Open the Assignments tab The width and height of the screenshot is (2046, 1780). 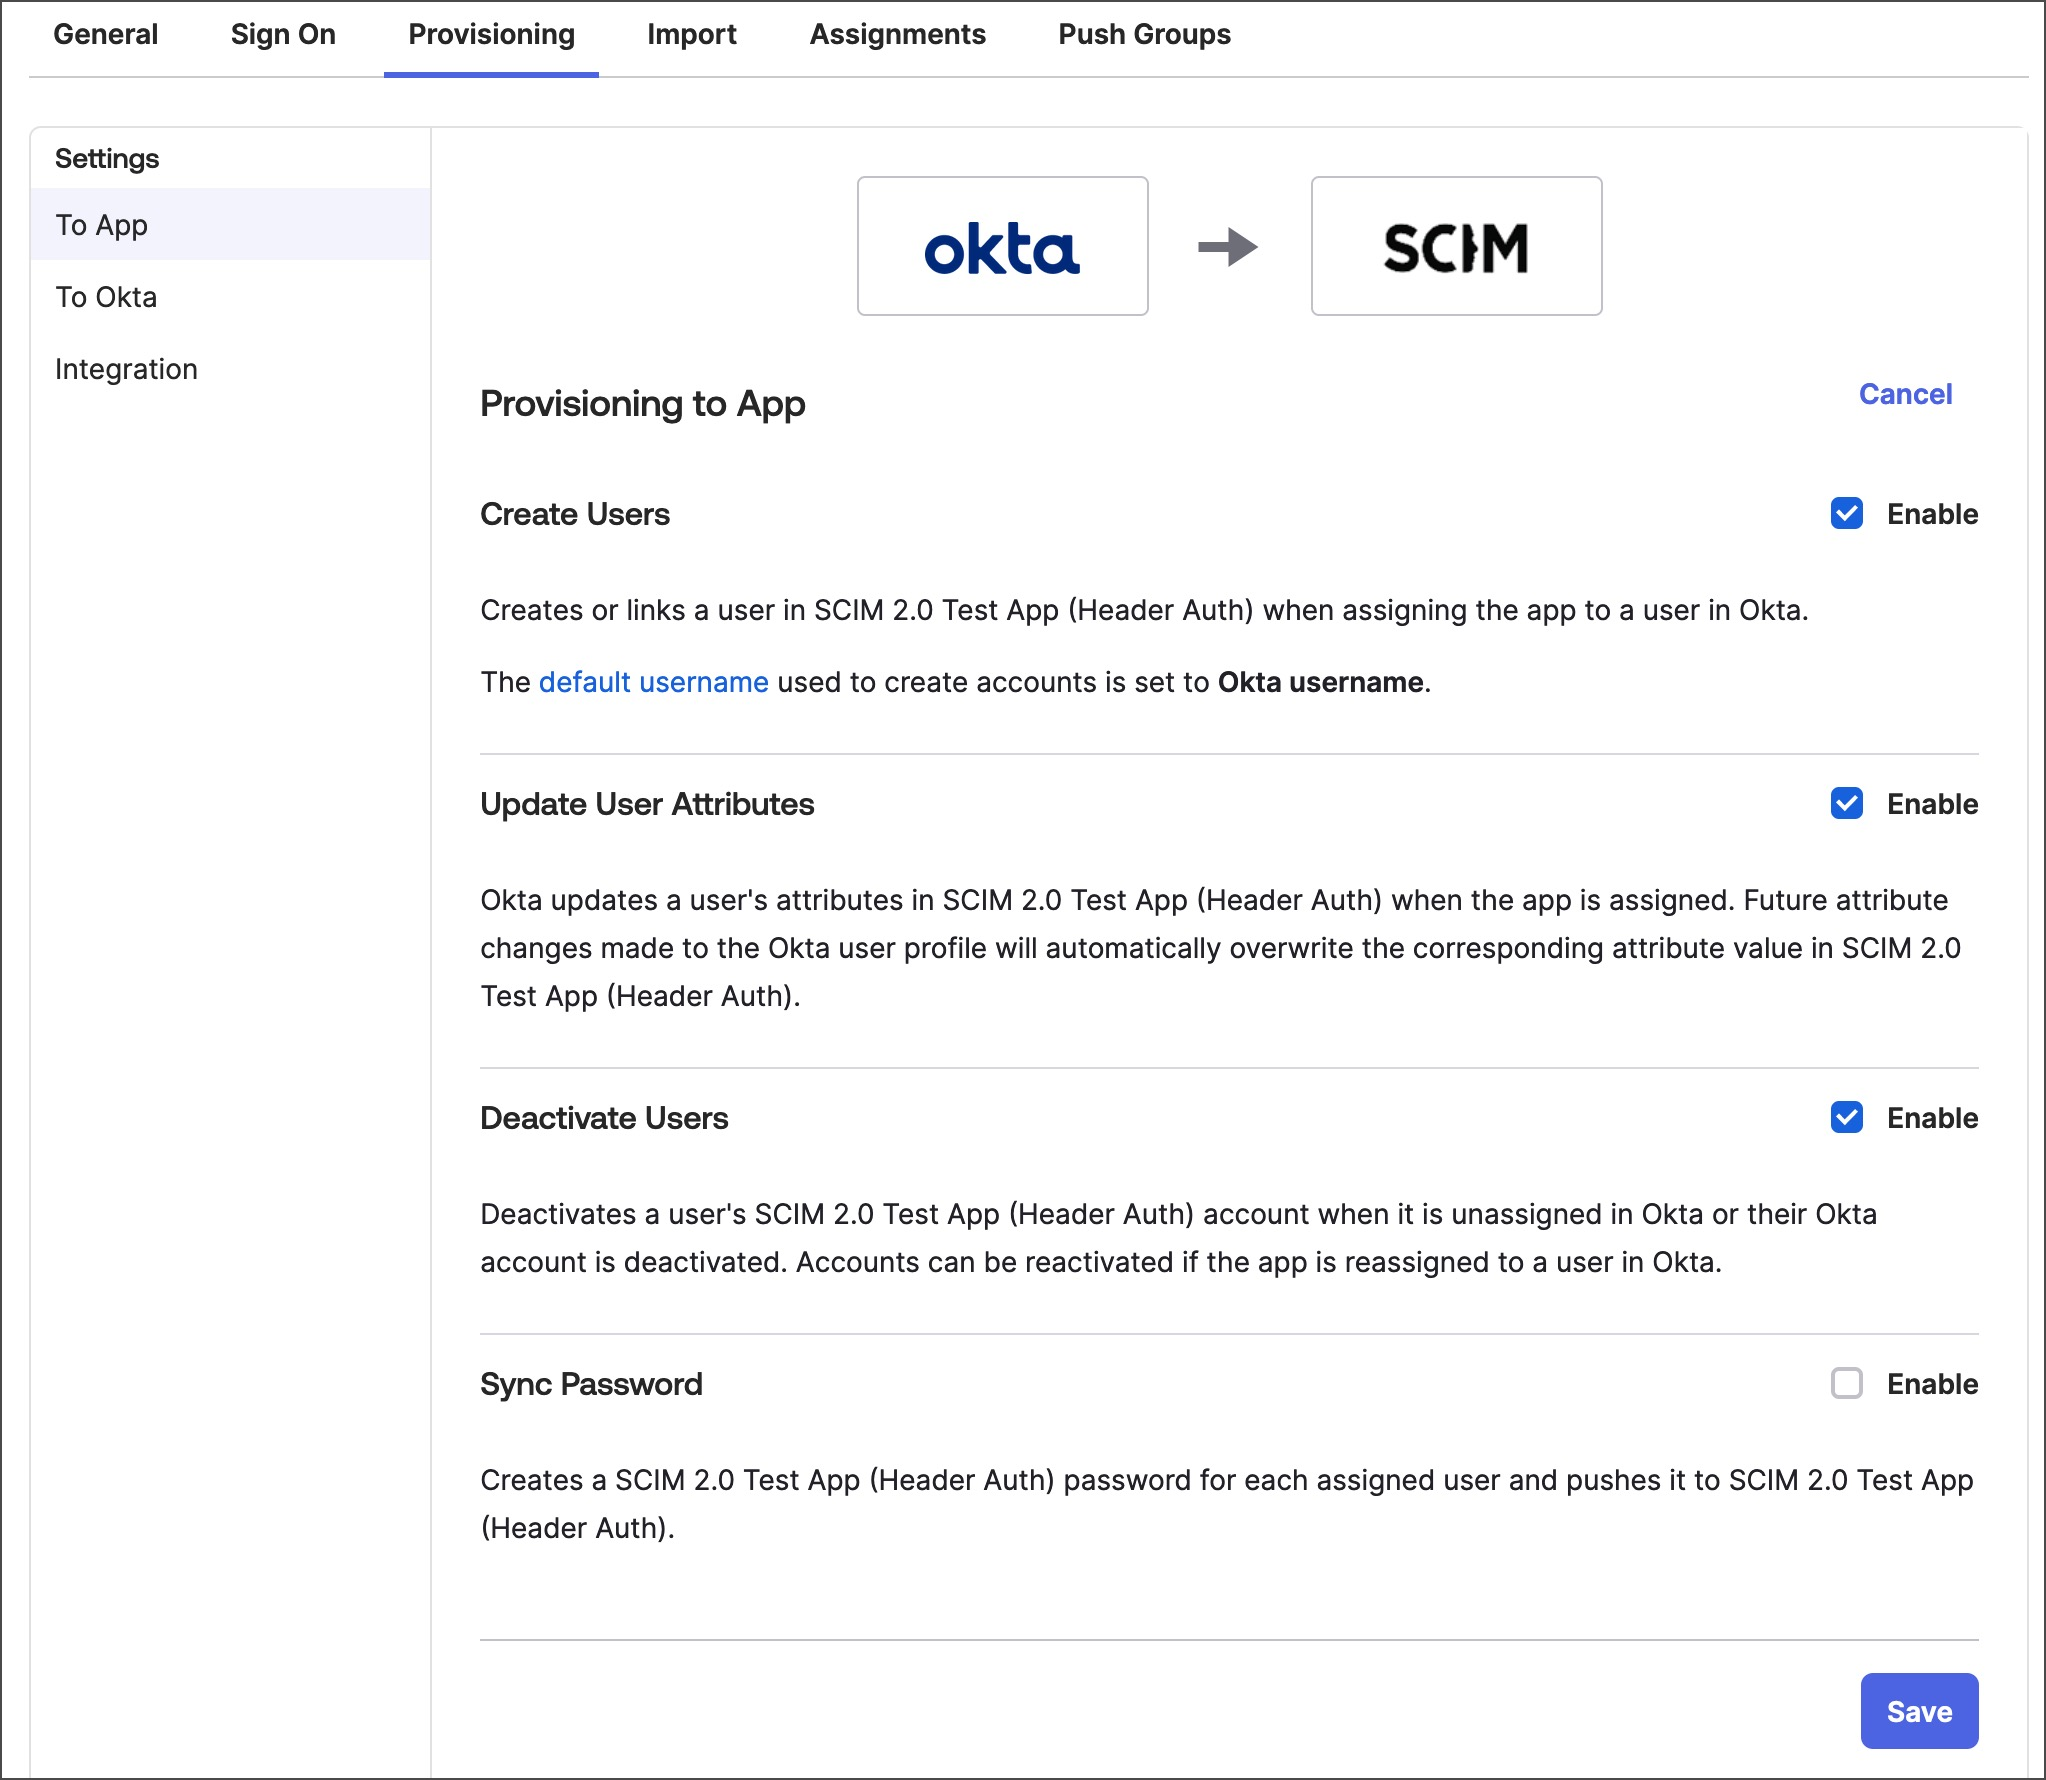(x=897, y=34)
